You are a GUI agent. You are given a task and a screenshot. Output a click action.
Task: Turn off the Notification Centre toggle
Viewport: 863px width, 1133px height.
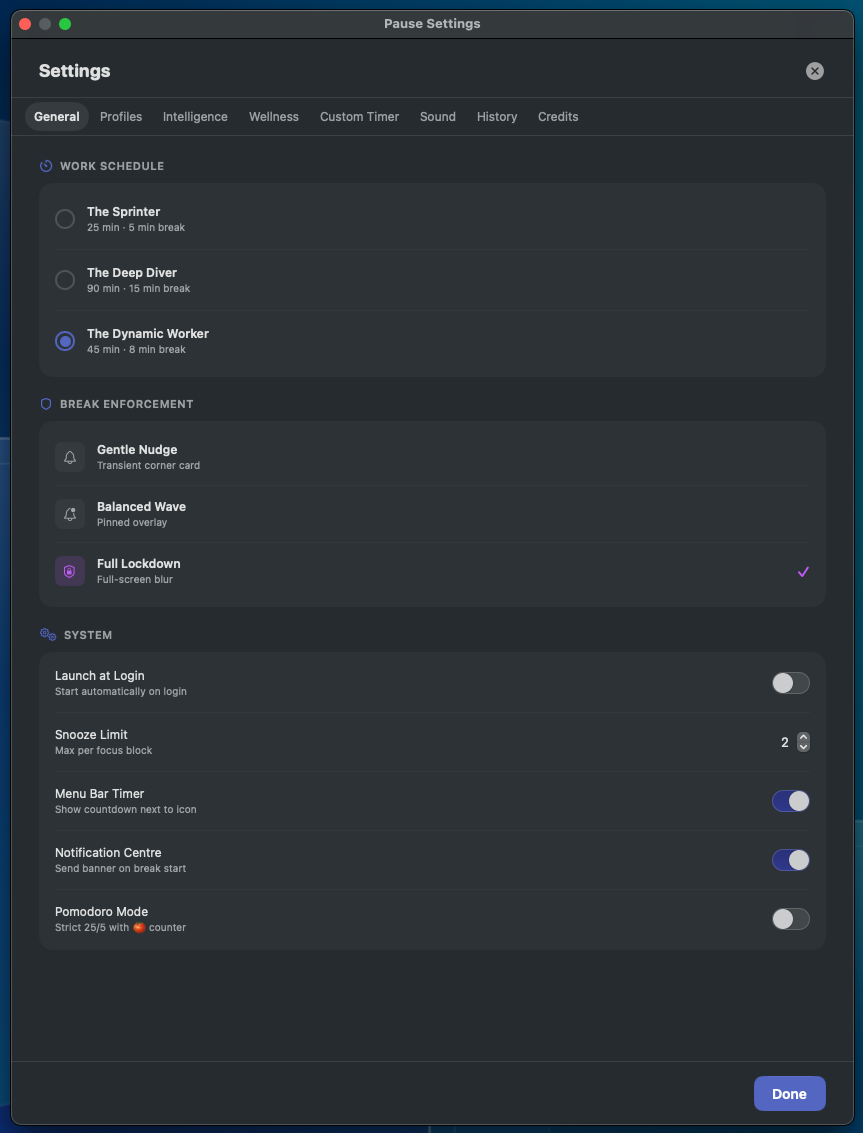point(791,860)
